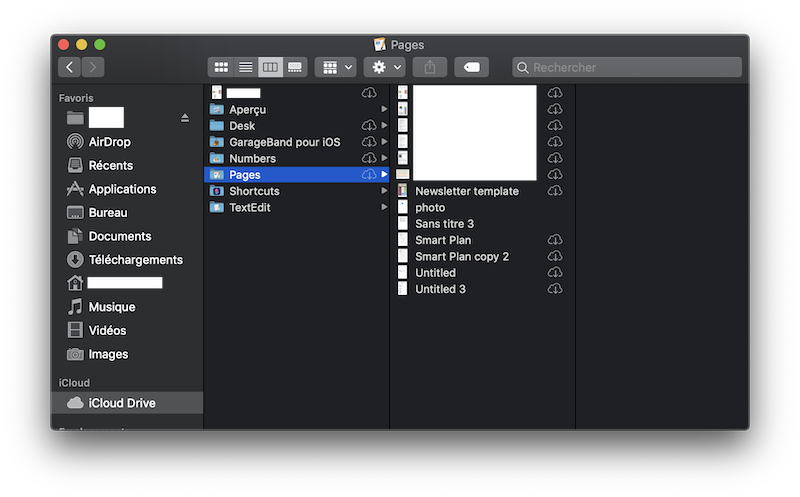The height and width of the screenshot is (497, 800).
Task: Click the Edit Tags button
Action: pos(471,67)
